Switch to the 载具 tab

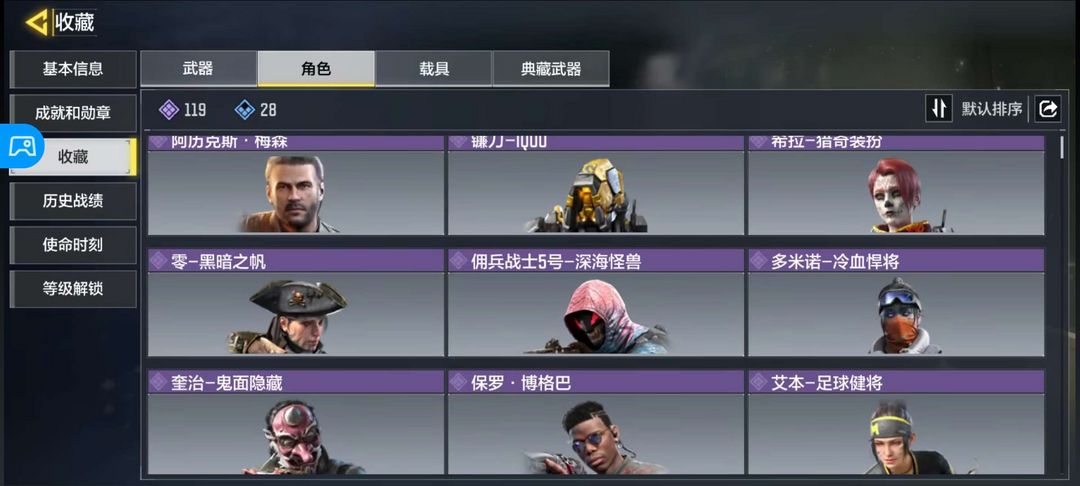[x=434, y=68]
